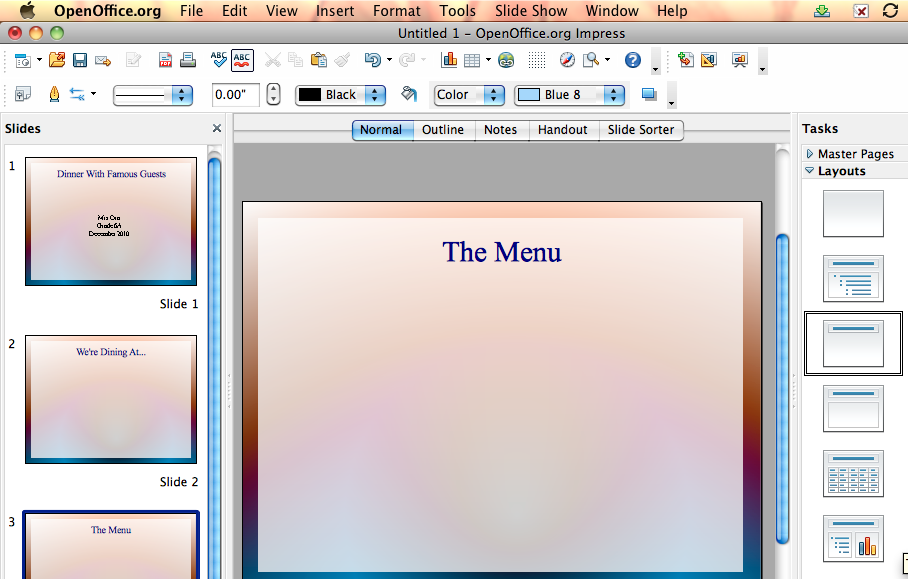Choose the blank slide layout

(853, 214)
